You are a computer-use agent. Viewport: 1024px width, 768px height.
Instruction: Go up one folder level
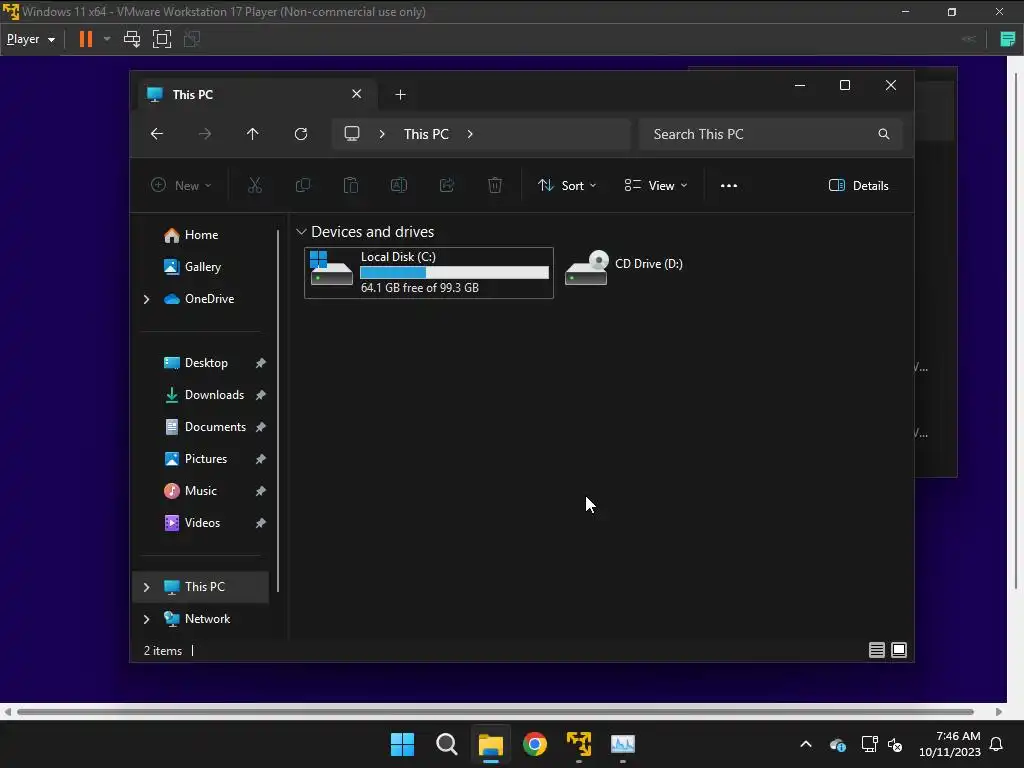click(x=253, y=134)
